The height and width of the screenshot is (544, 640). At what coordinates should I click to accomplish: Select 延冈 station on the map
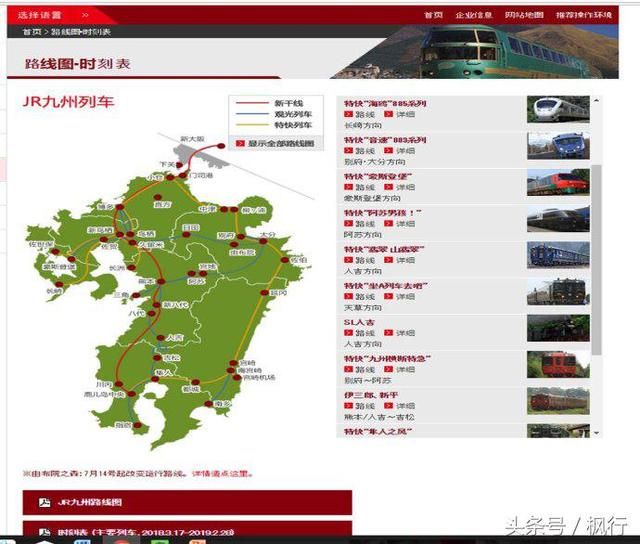tap(264, 293)
